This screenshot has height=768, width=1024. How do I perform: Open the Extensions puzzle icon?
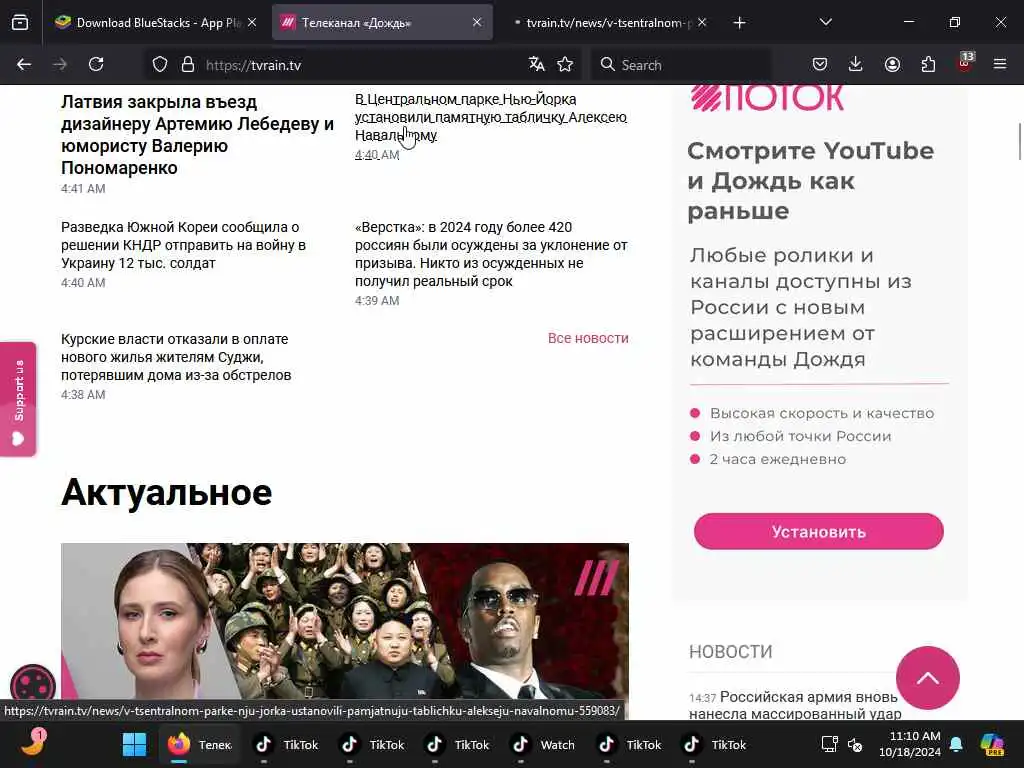928,64
